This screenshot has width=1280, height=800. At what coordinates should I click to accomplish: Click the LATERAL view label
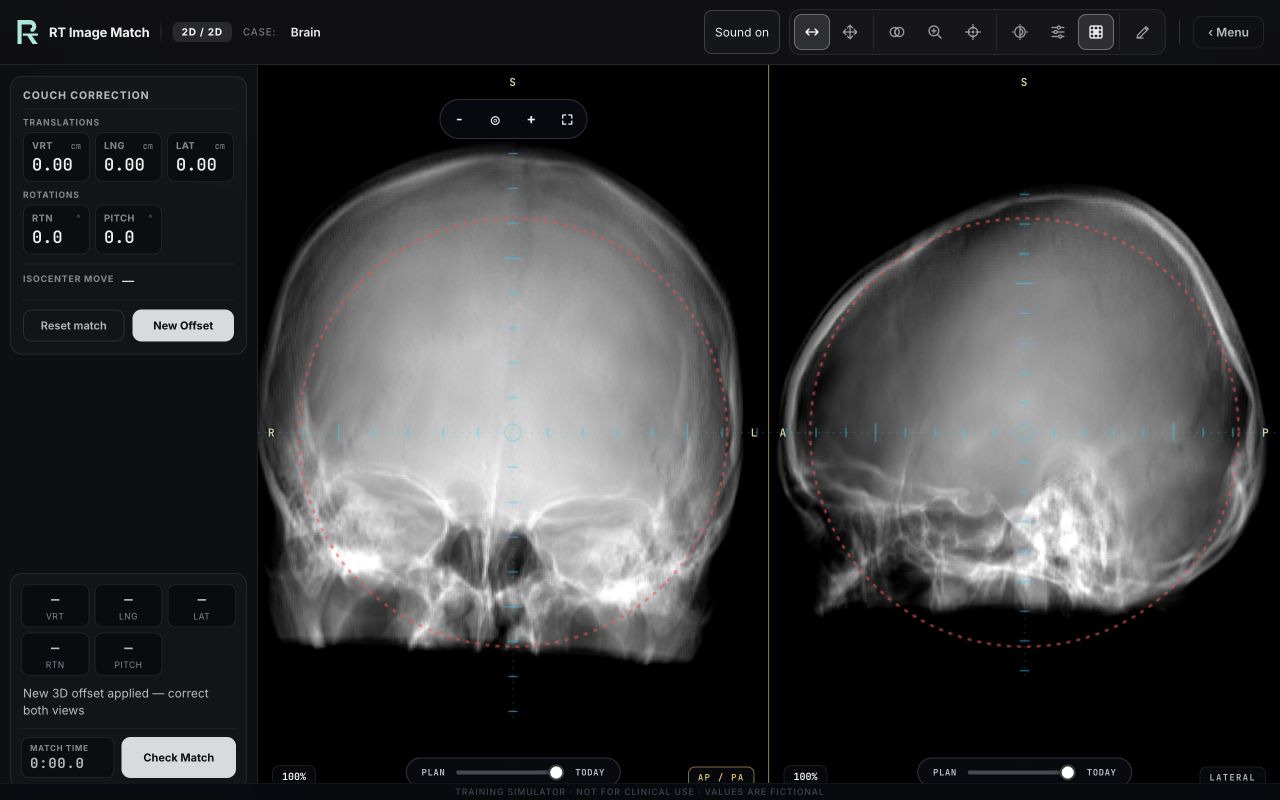[x=1232, y=777]
